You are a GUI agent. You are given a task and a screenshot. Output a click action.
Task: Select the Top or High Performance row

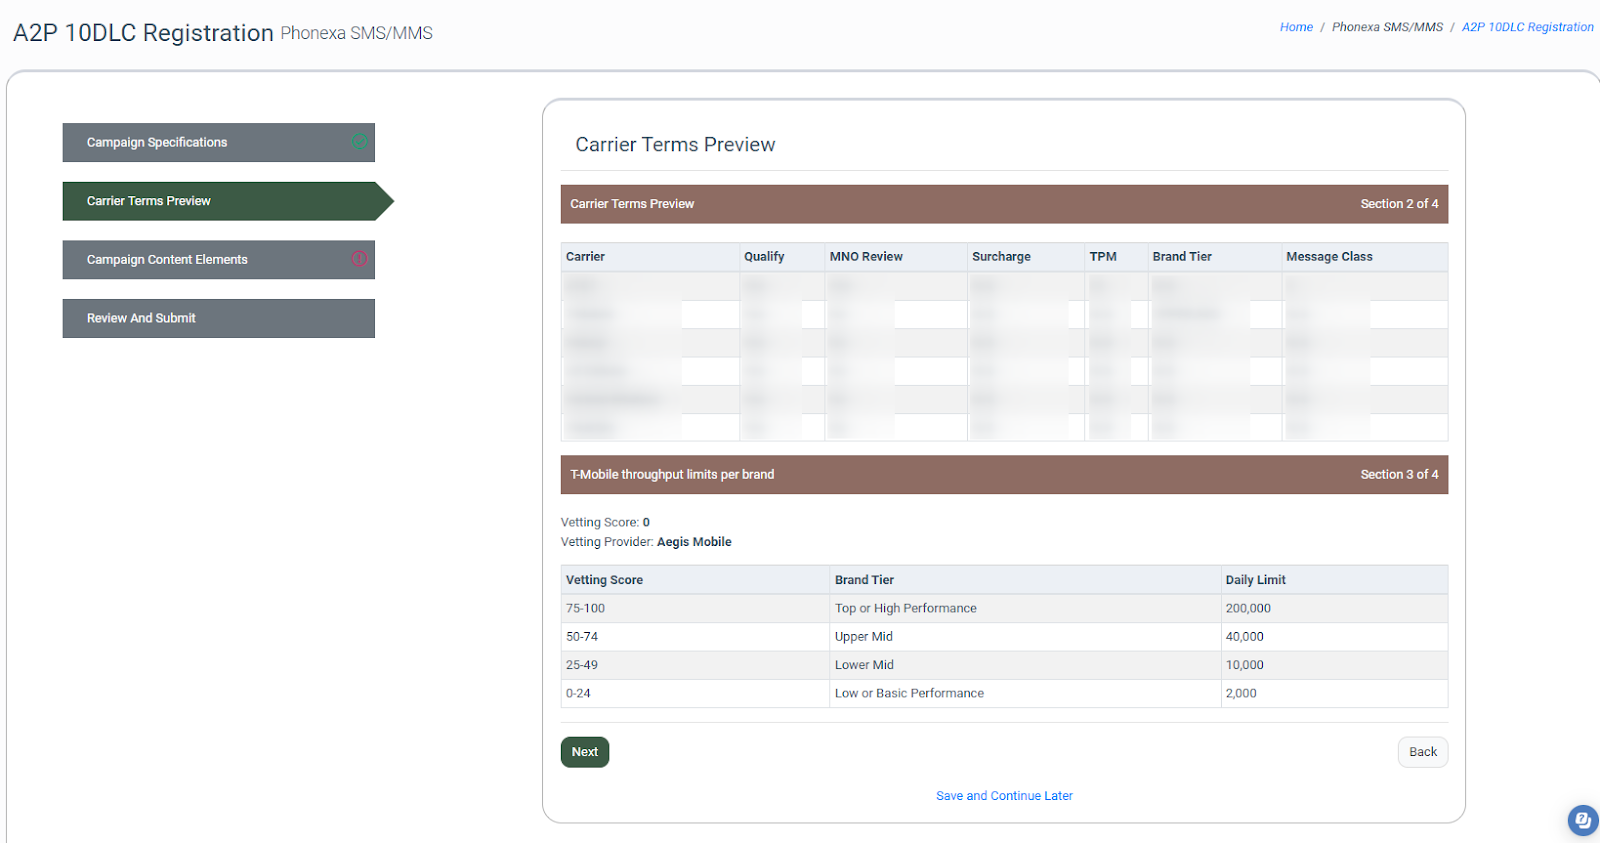905,608
